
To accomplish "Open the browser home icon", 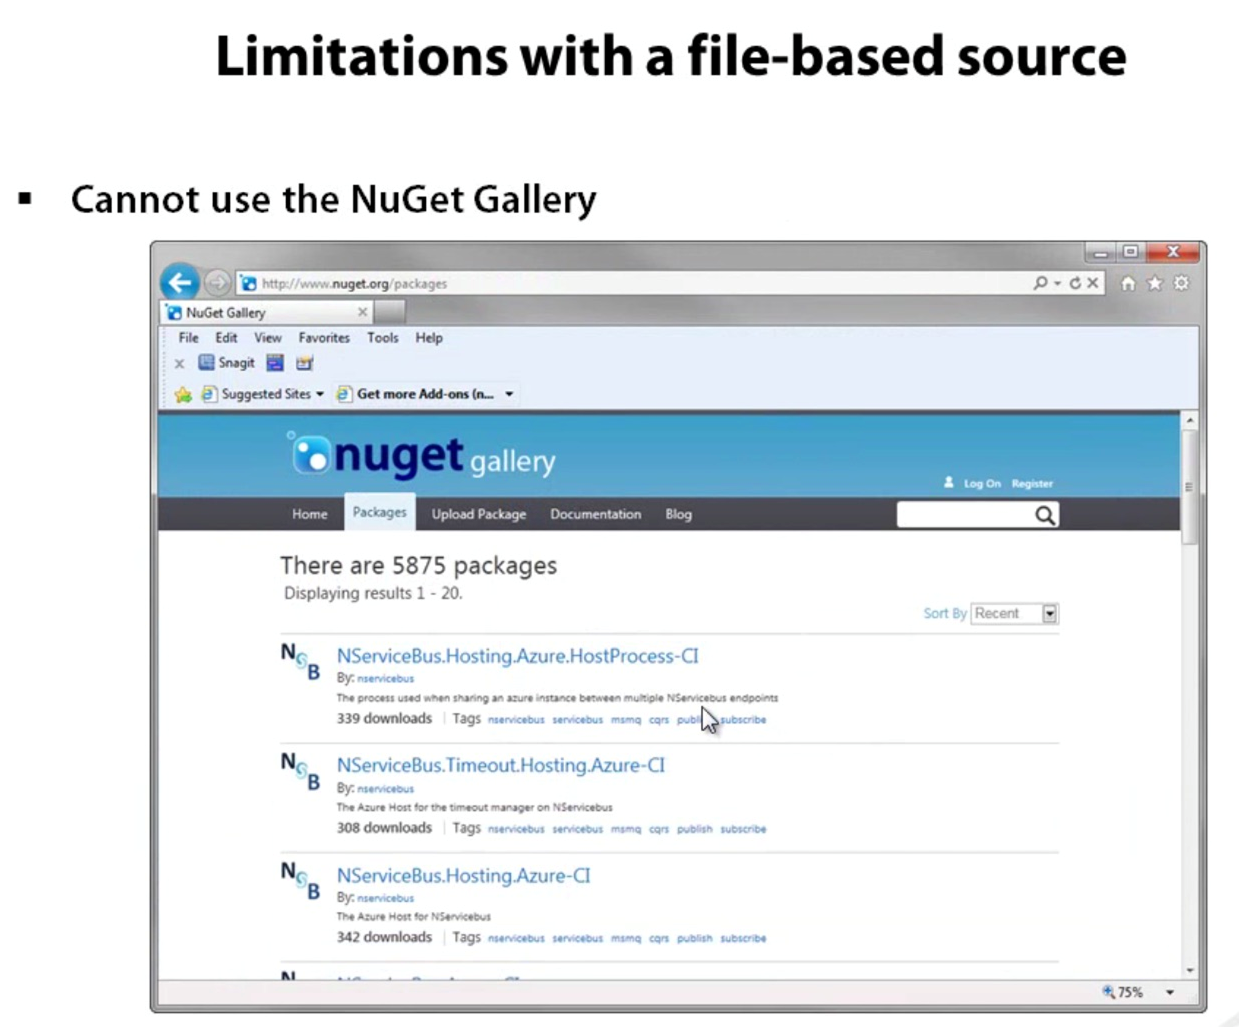I will [1128, 283].
